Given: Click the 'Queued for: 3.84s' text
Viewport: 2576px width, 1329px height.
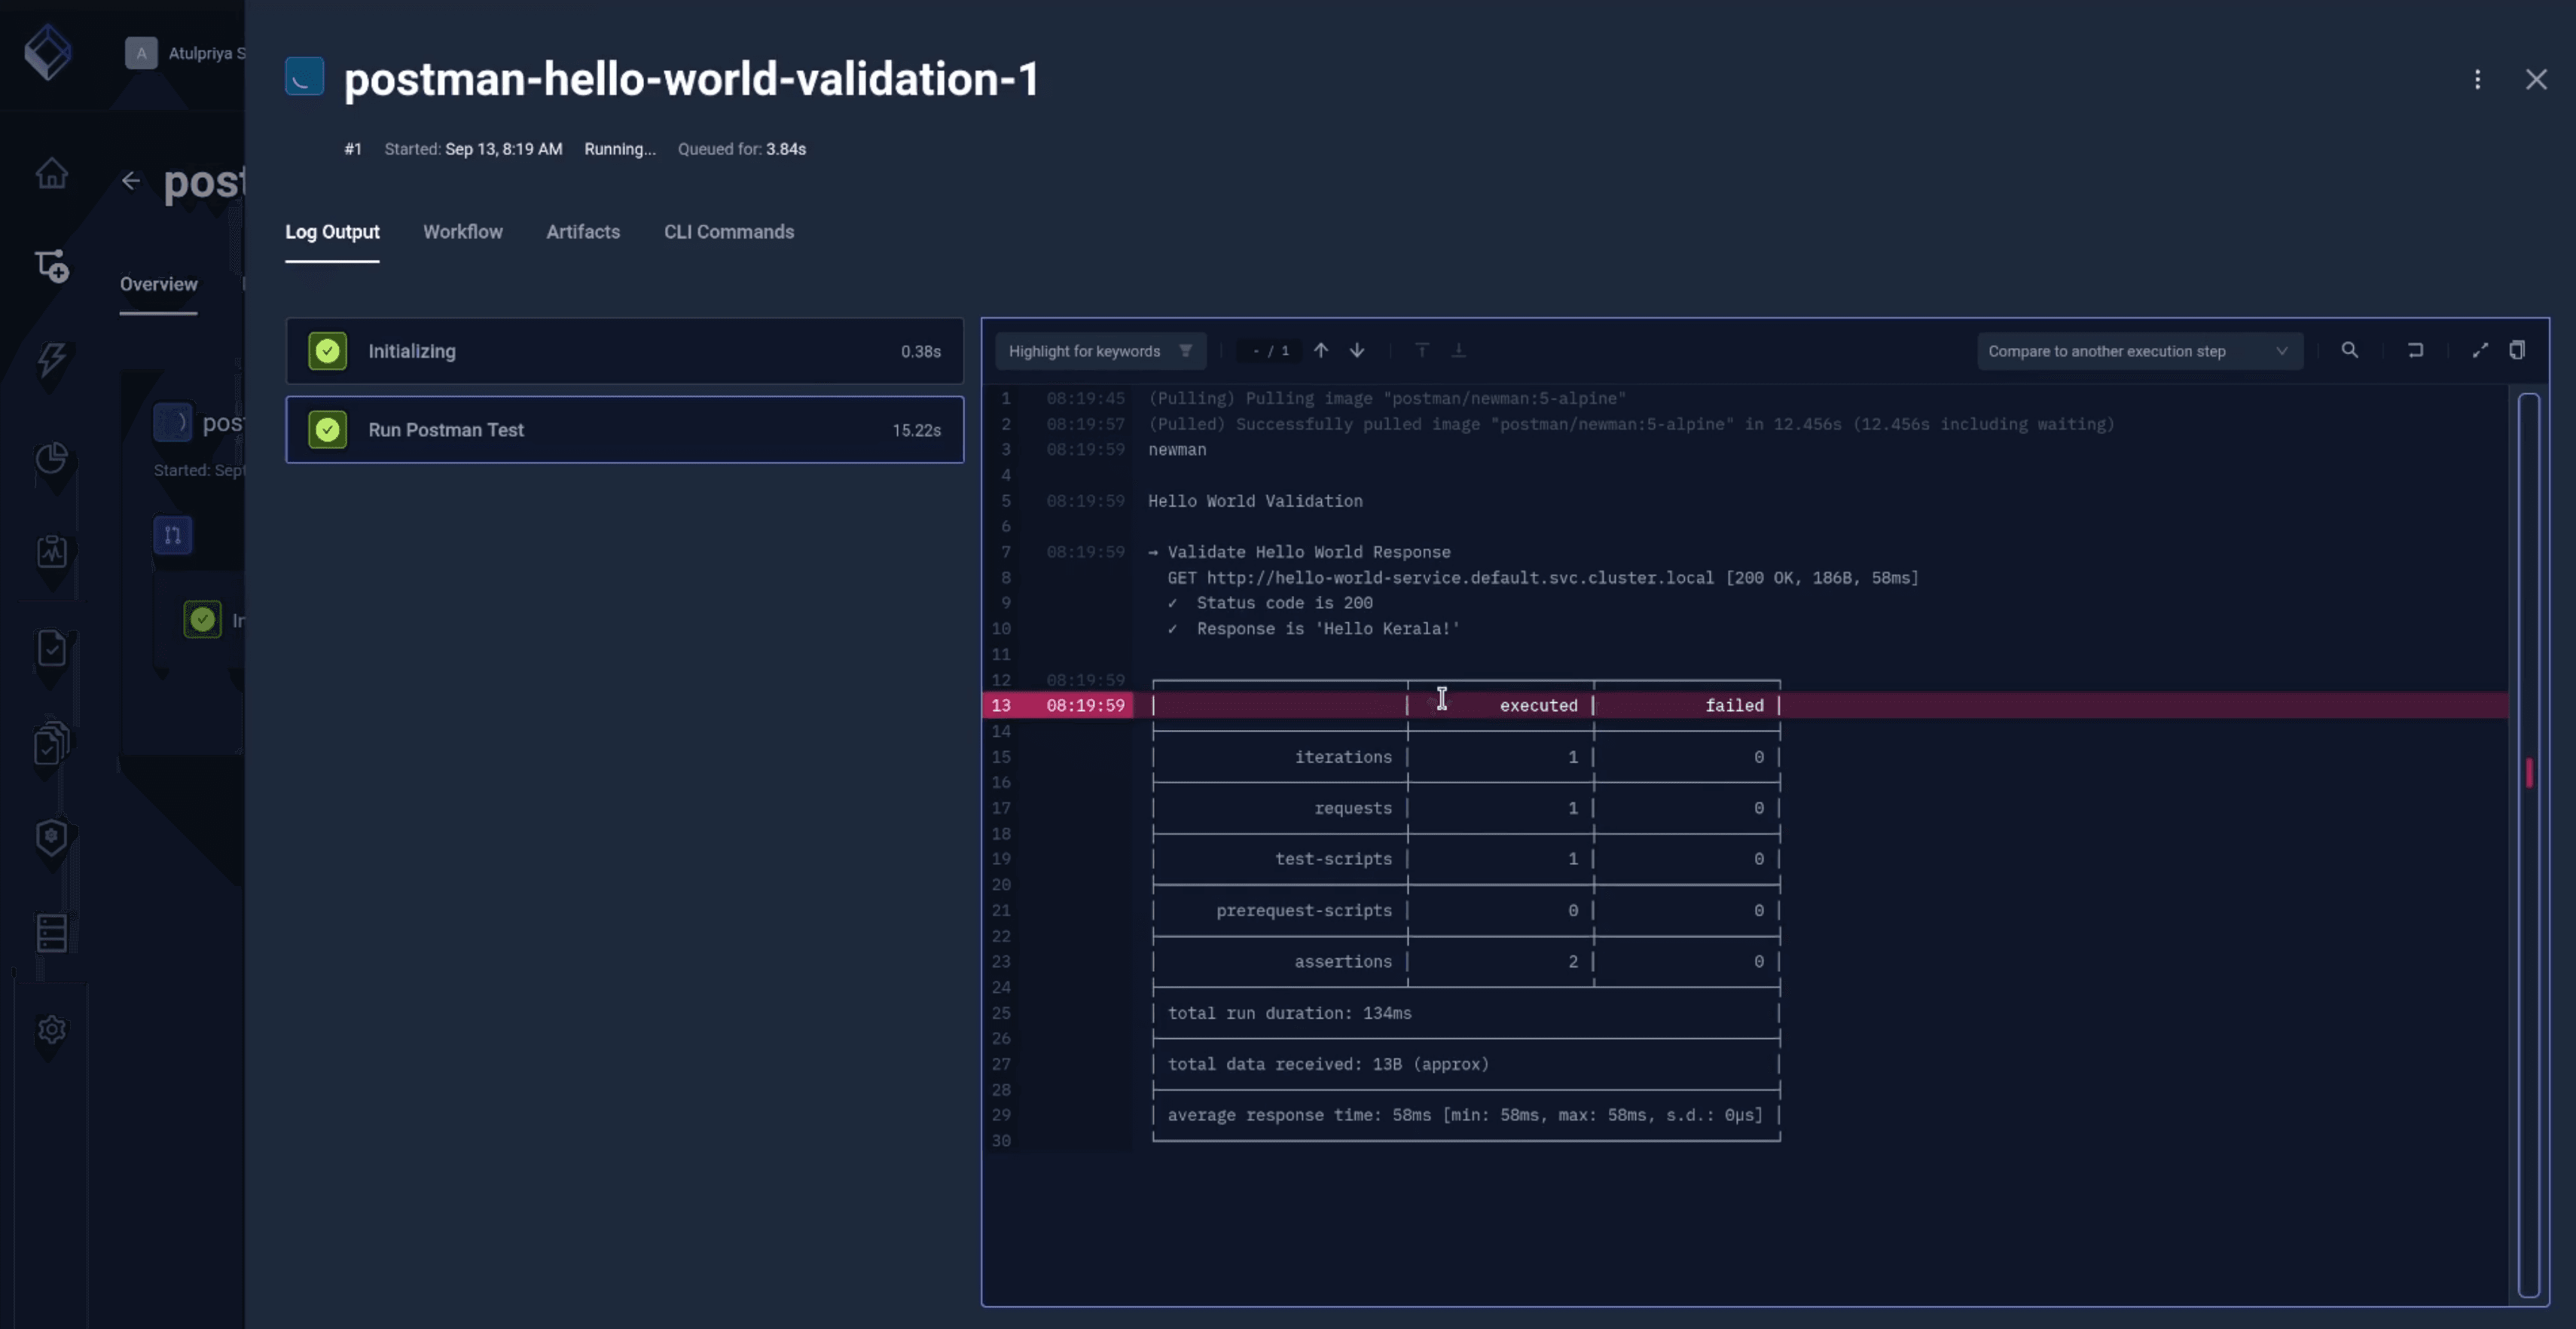Looking at the screenshot, I should [x=742, y=149].
